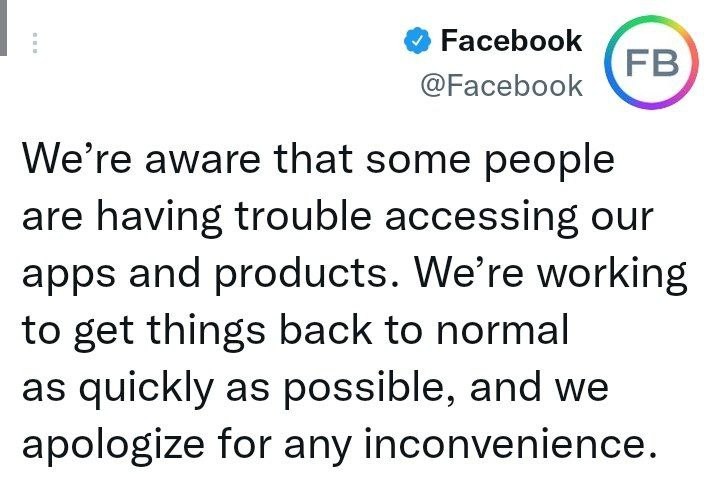Screen dimensions: 720x490
Task: Click 'back to normal' in the tweet
Action: pyautogui.click(x=424, y=330)
